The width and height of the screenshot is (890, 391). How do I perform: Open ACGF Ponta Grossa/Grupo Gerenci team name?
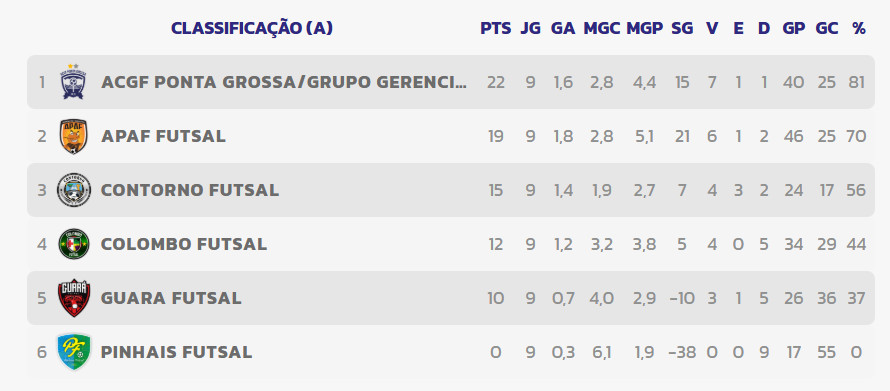pyautogui.click(x=284, y=82)
